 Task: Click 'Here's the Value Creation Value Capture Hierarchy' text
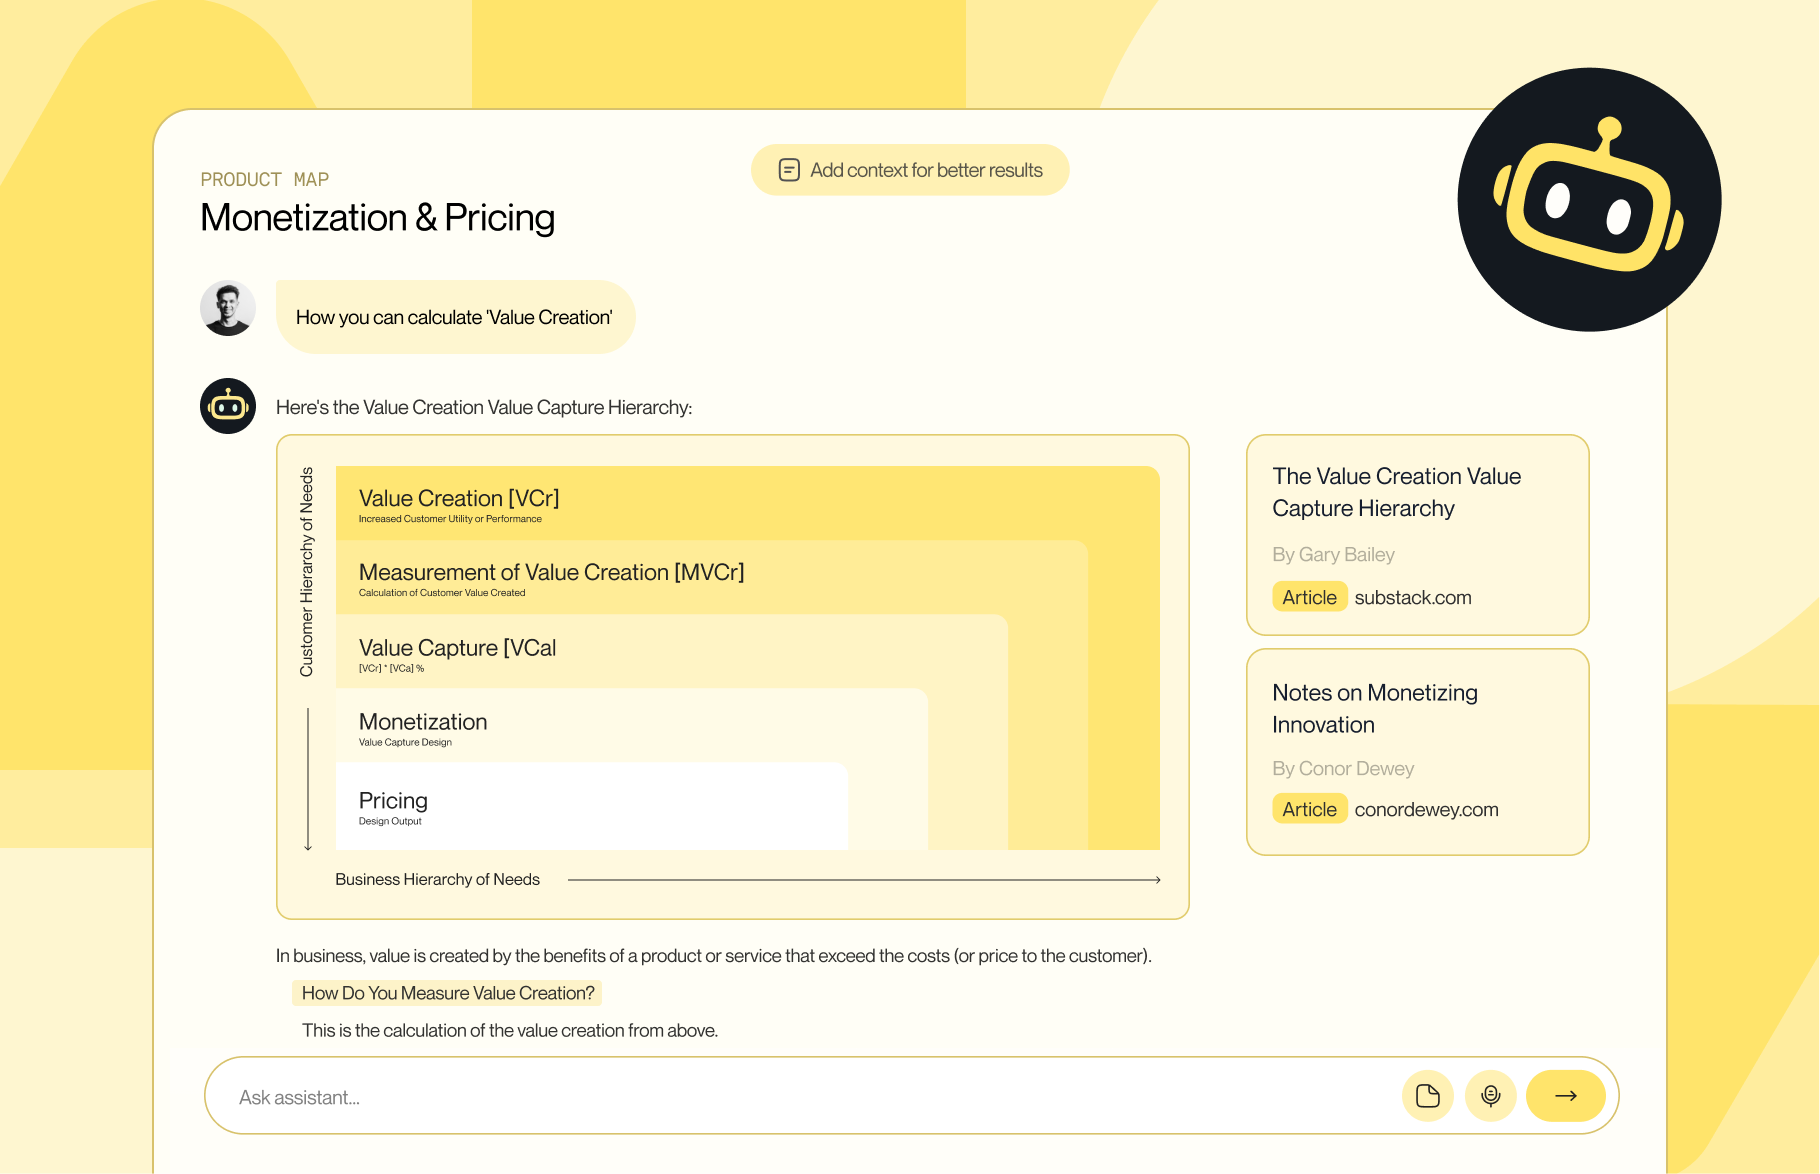tap(484, 407)
